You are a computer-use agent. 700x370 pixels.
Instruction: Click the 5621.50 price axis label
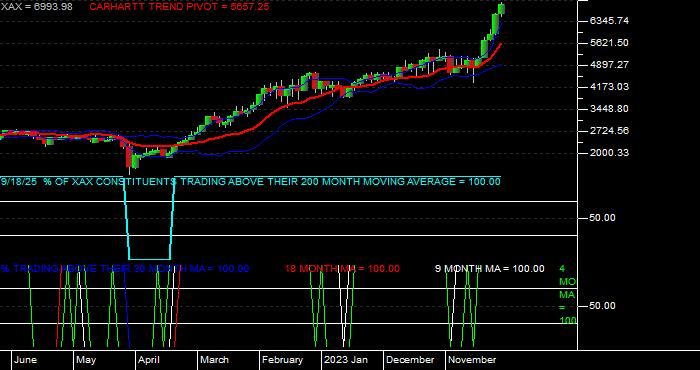tap(609, 42)
